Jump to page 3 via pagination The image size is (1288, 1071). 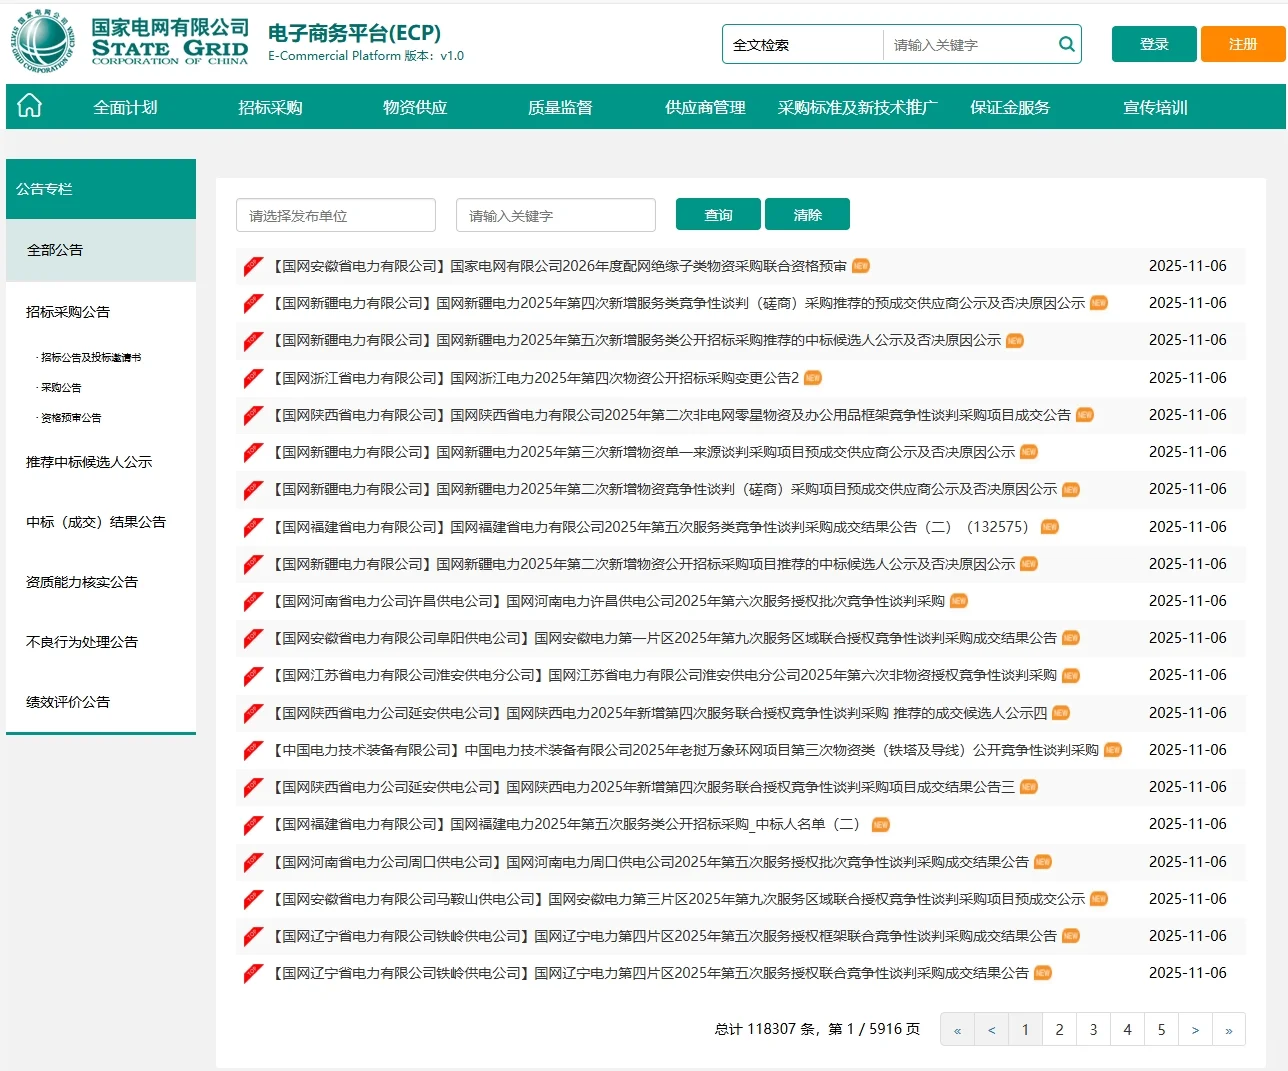coord(1093,1028)
